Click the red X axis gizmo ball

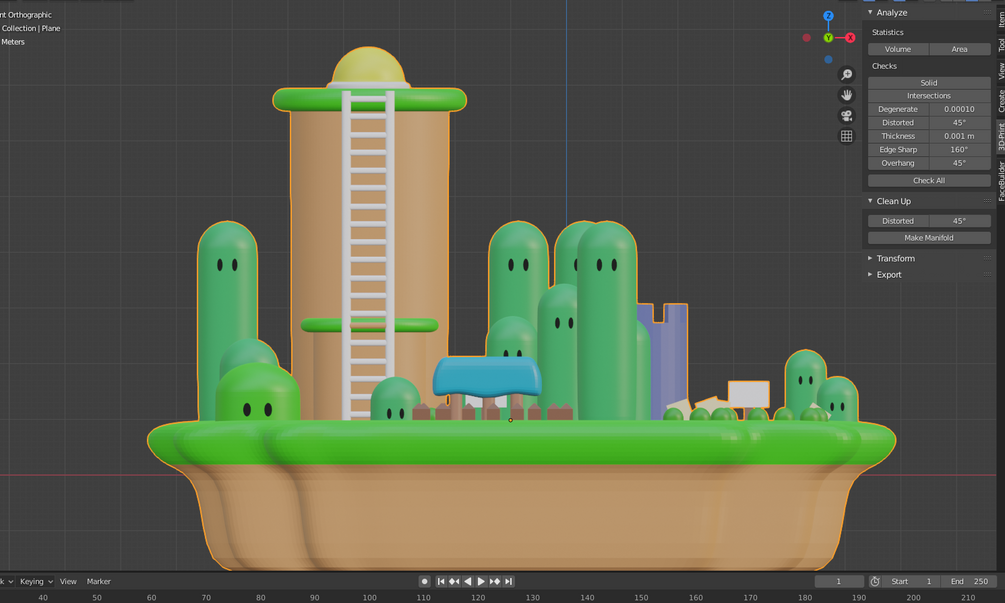point(850,38)
